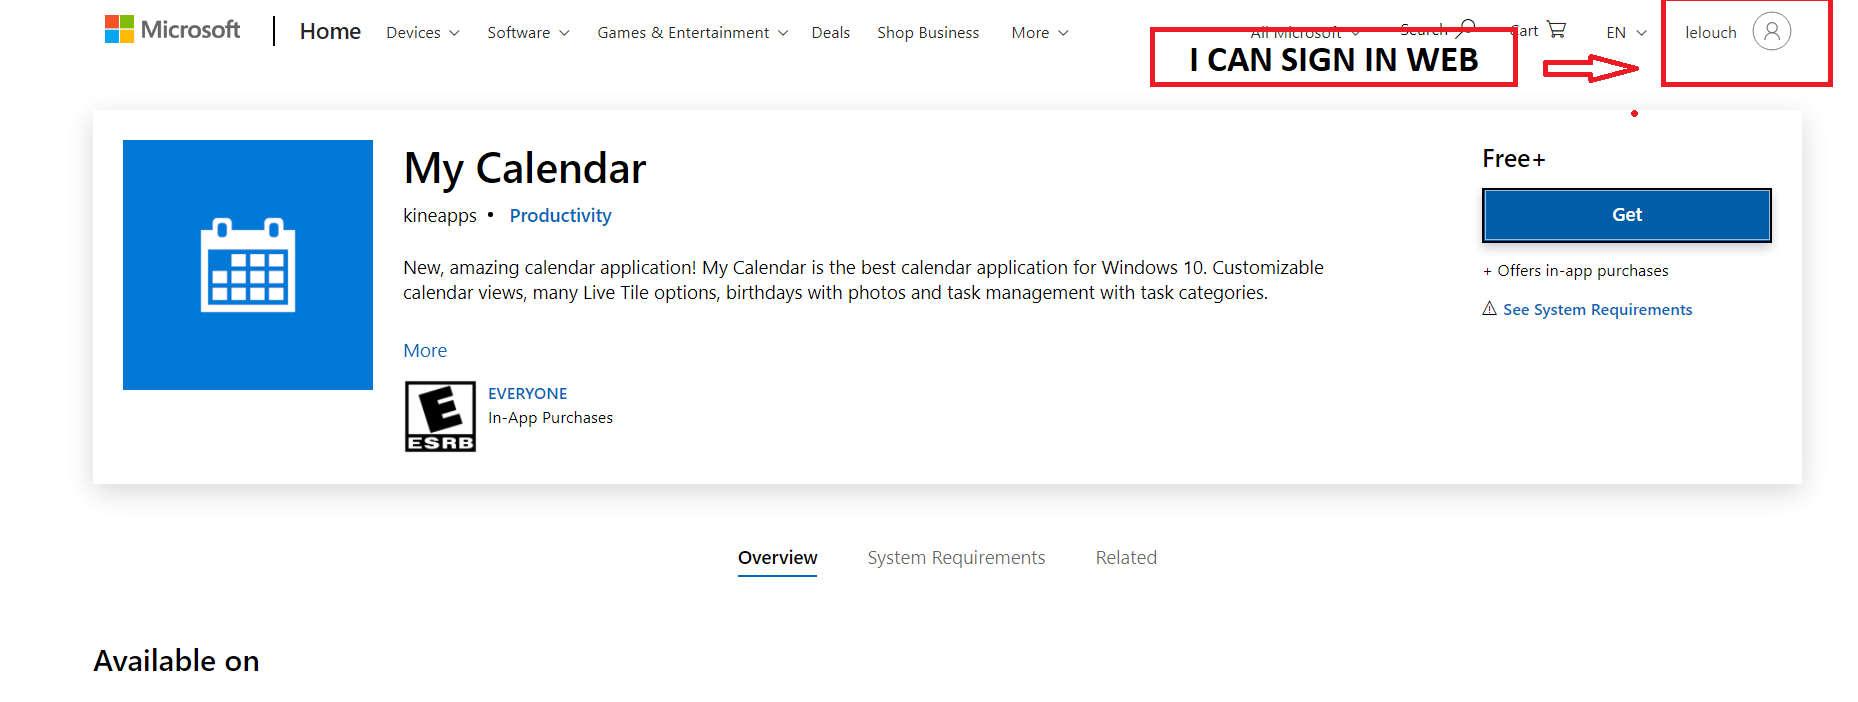
Task: Open the EN language dropdown
Action: pos(1626,33)
